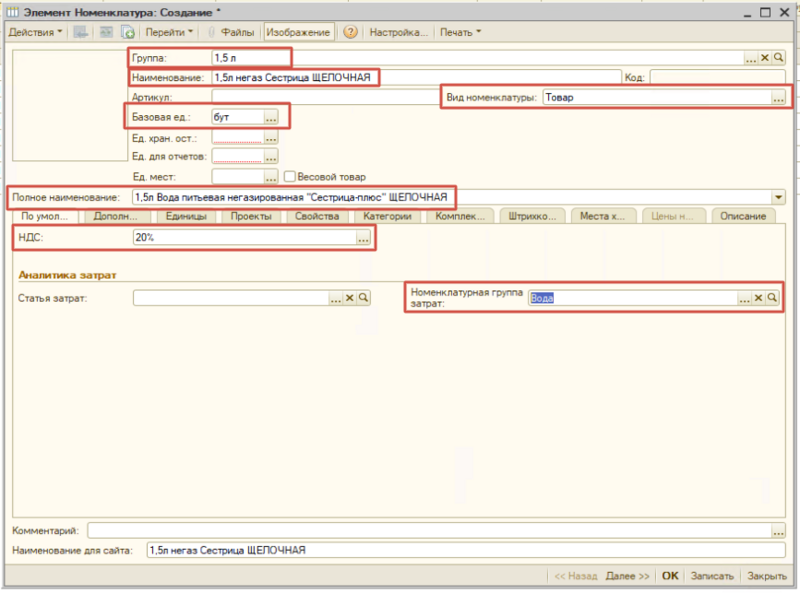Clear Номенклатурная группа затрат with X

[758, 298]
